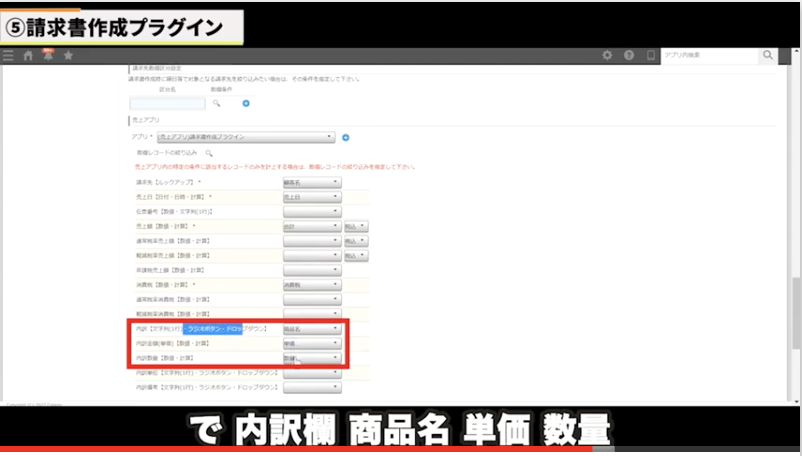This screenshot has width=802, height=456.
Task: Click the magnifier next to 取得レコードの絞り込み
Action: [209, 153]
